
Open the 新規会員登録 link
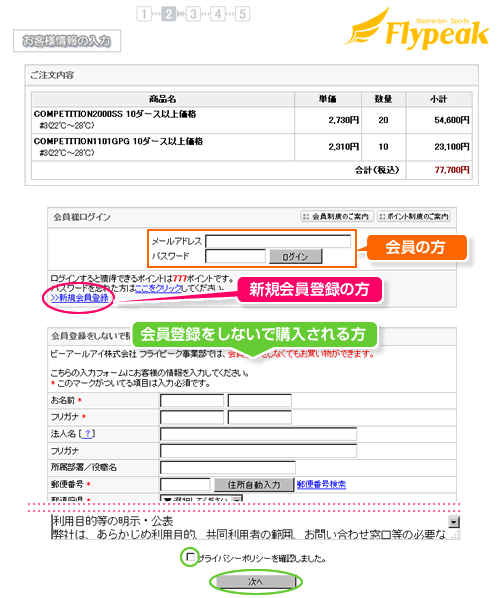click(x=80, y=298)
